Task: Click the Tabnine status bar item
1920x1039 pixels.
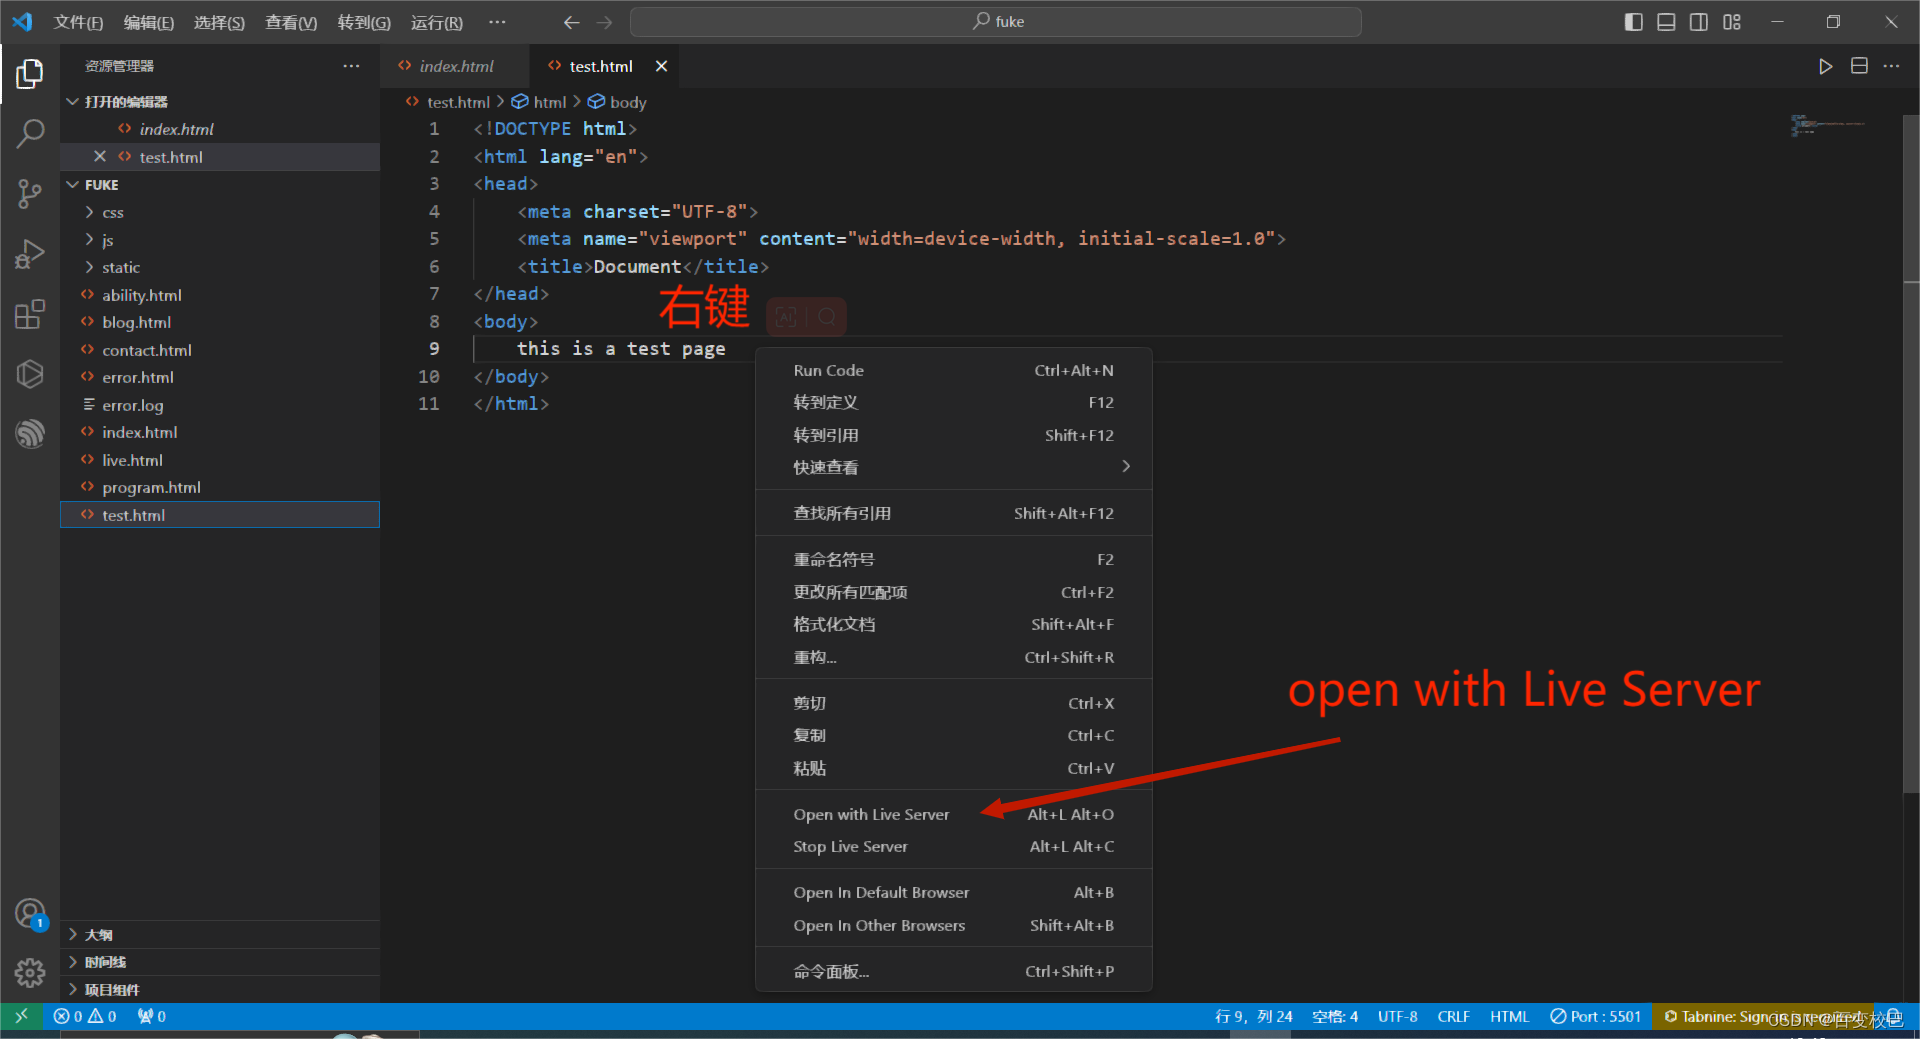Action: pyautogui.click(x=1763, y=1016)
